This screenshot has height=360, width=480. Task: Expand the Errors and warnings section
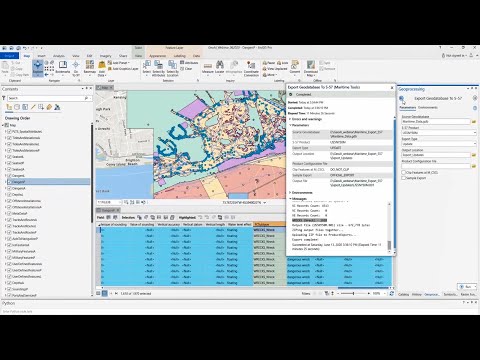(x=290, y=119)
